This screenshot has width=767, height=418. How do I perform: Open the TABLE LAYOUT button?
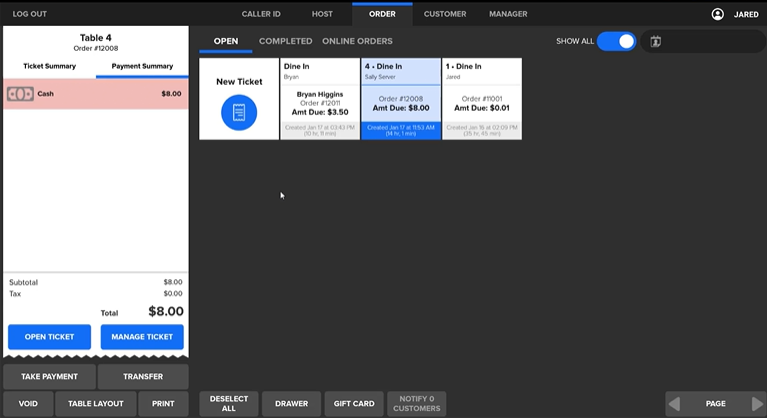96,404
